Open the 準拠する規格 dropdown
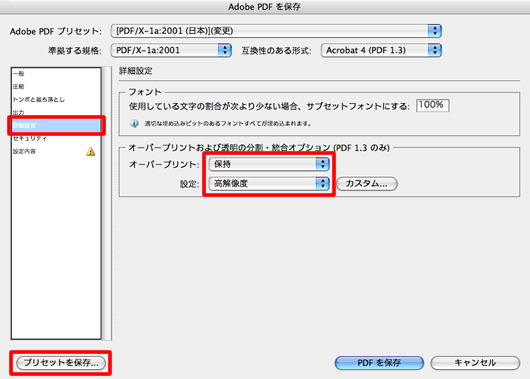The height and width of the screenshot is (379, 530). [x=171, y=50]
